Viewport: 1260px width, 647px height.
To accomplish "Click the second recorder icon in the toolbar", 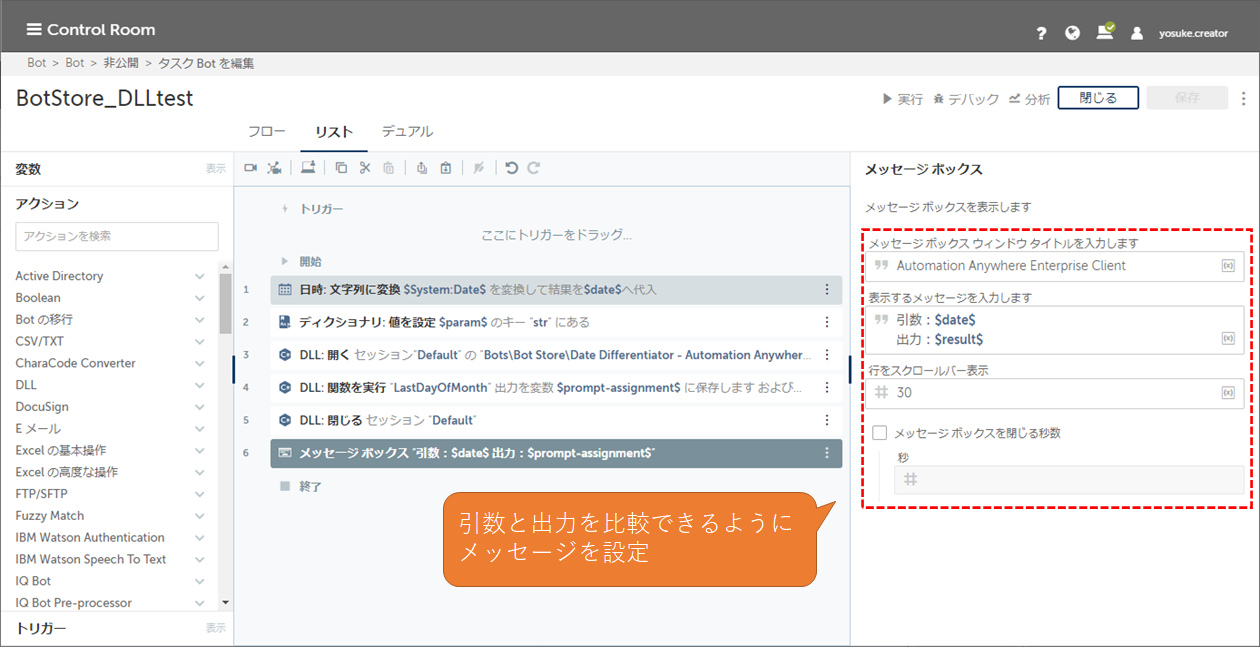I will pyautogui.click(x=274, y=168).
